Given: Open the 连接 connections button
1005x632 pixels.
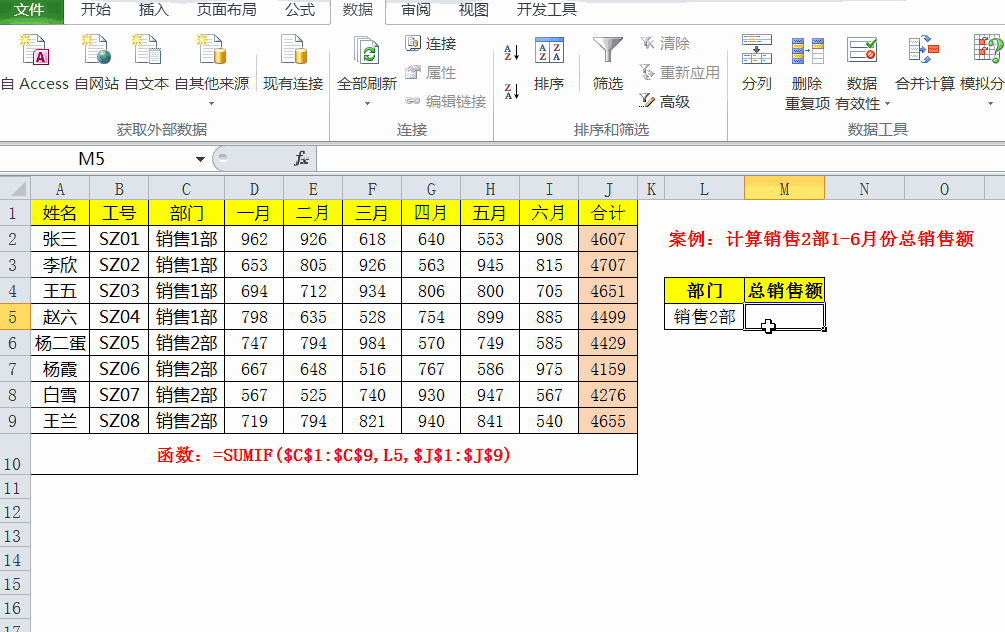Looking at the screenshot, I should point(431,44).
